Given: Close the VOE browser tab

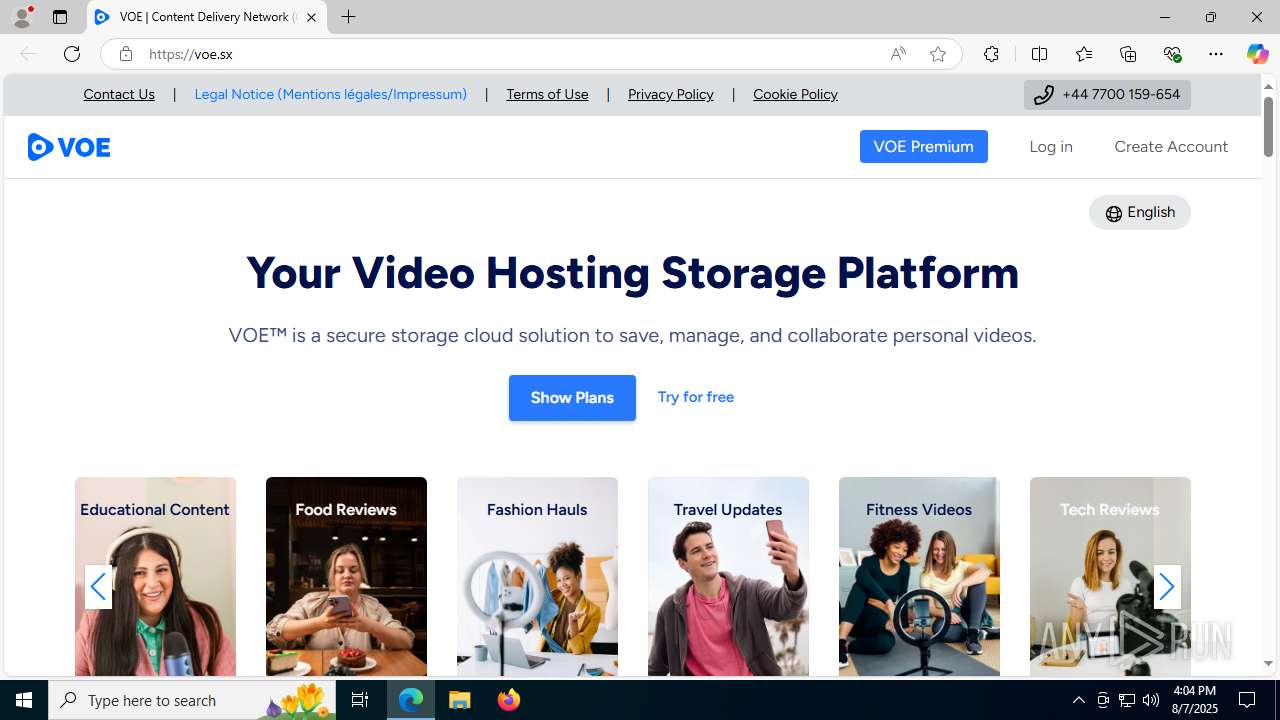Looking at the screenshot, I should [311, 17].
